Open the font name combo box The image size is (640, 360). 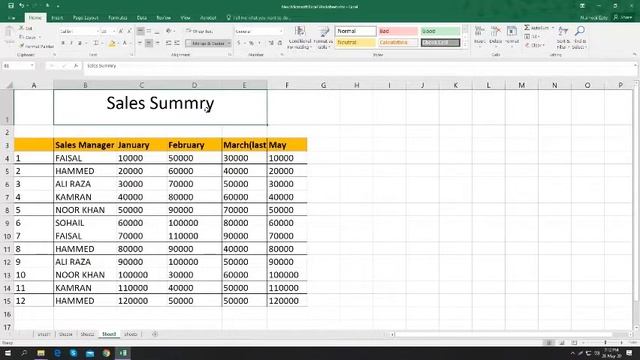[x=79, y=31]
